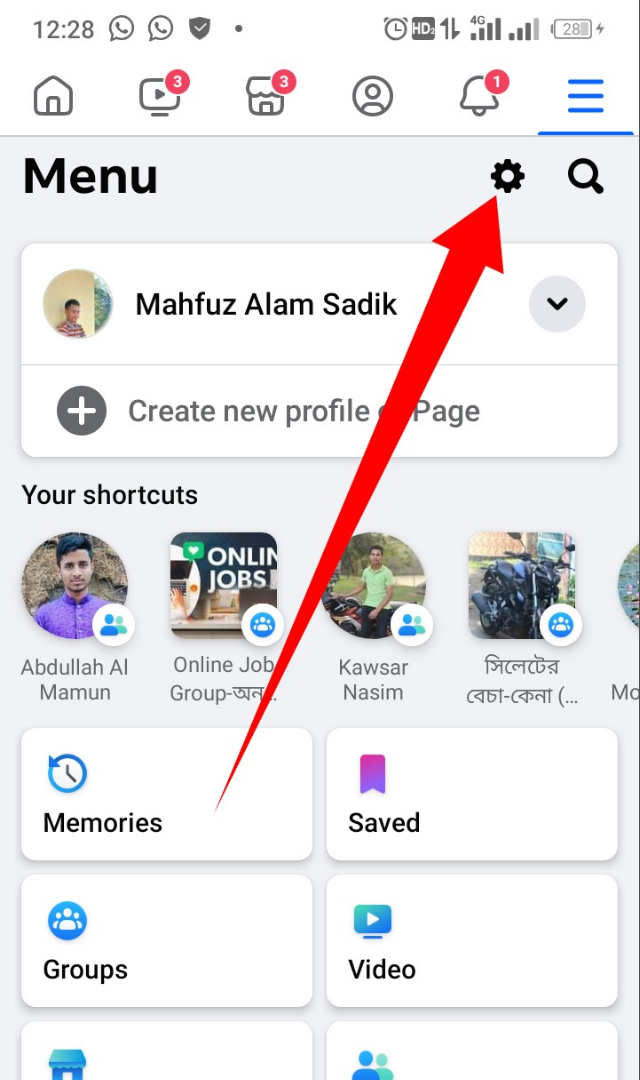Open Online Job Group shortcut

223,585
